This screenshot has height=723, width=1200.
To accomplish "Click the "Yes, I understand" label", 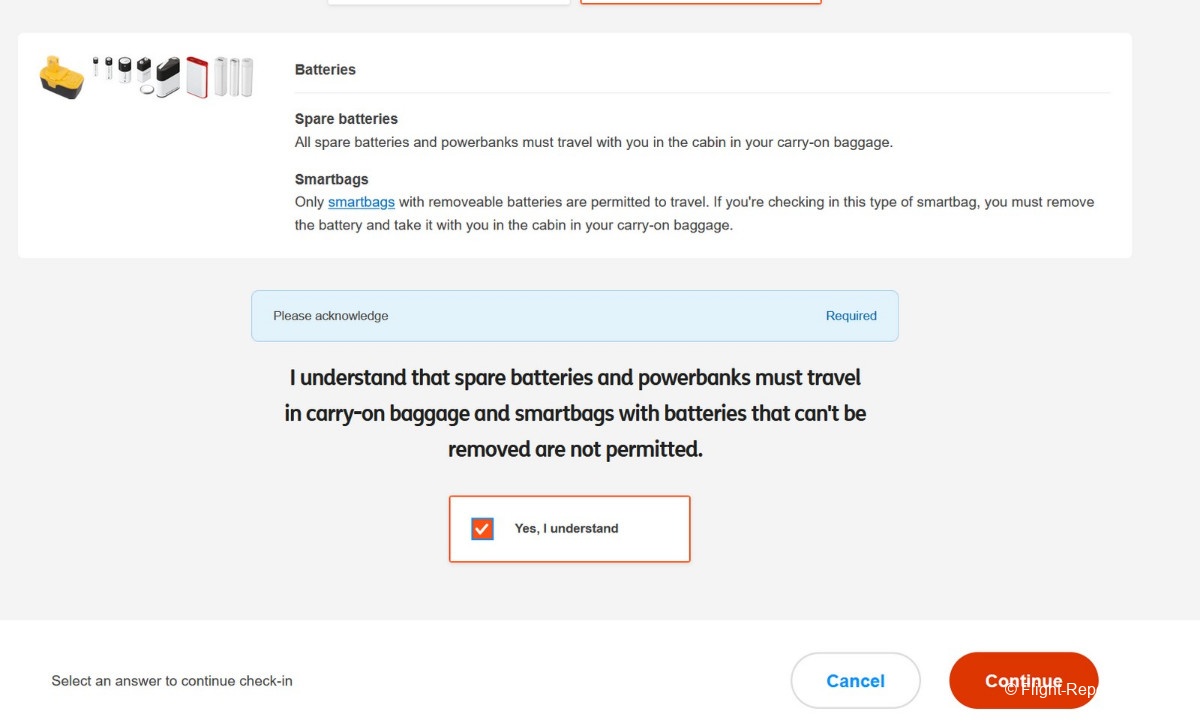I will pos(566,528).
